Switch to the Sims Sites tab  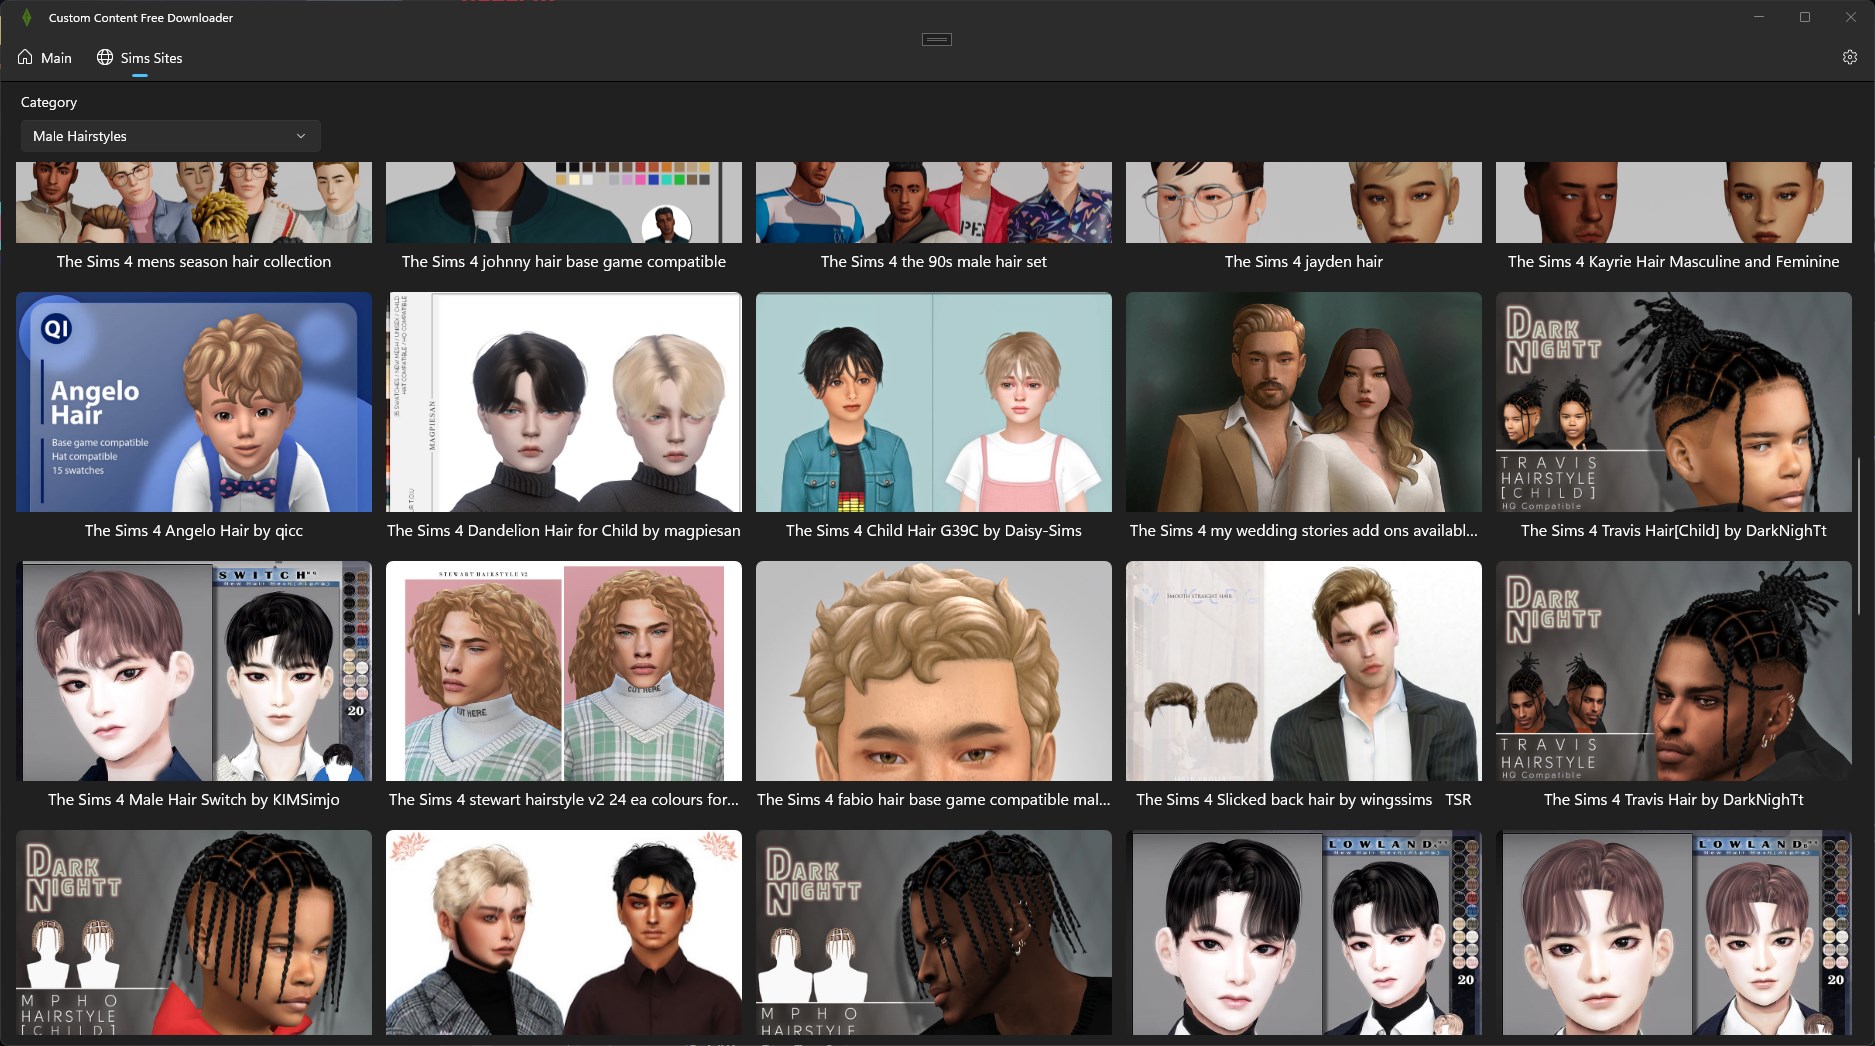pos(140,58)
